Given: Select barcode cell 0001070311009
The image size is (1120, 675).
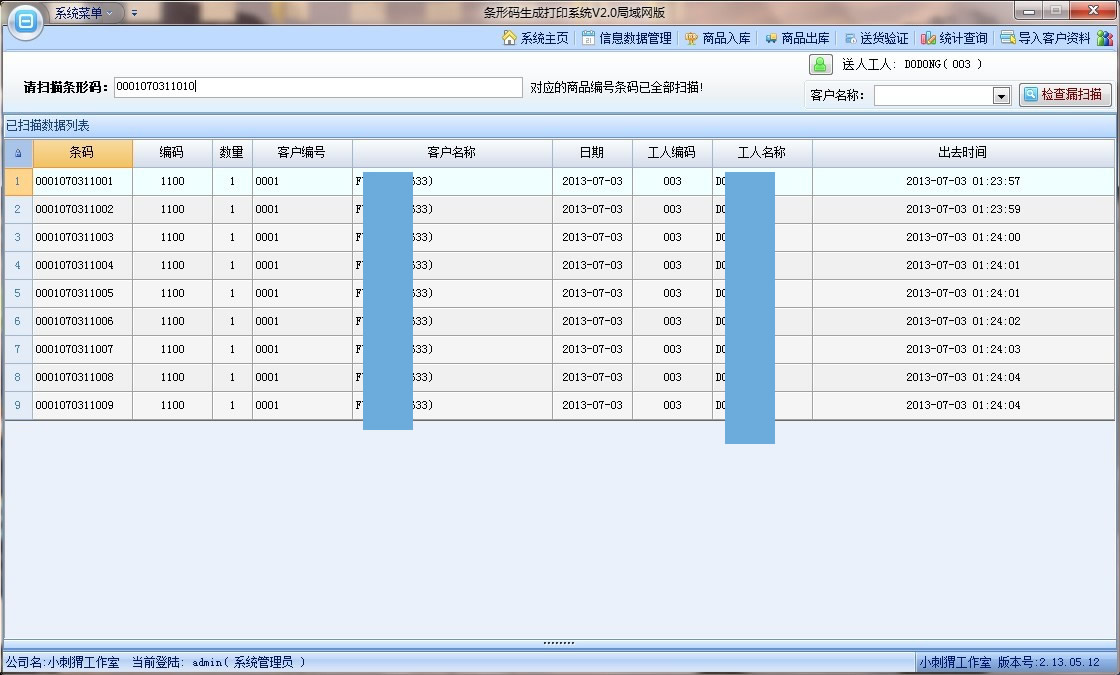Looking at the screenshot, I should coord(82,405).
